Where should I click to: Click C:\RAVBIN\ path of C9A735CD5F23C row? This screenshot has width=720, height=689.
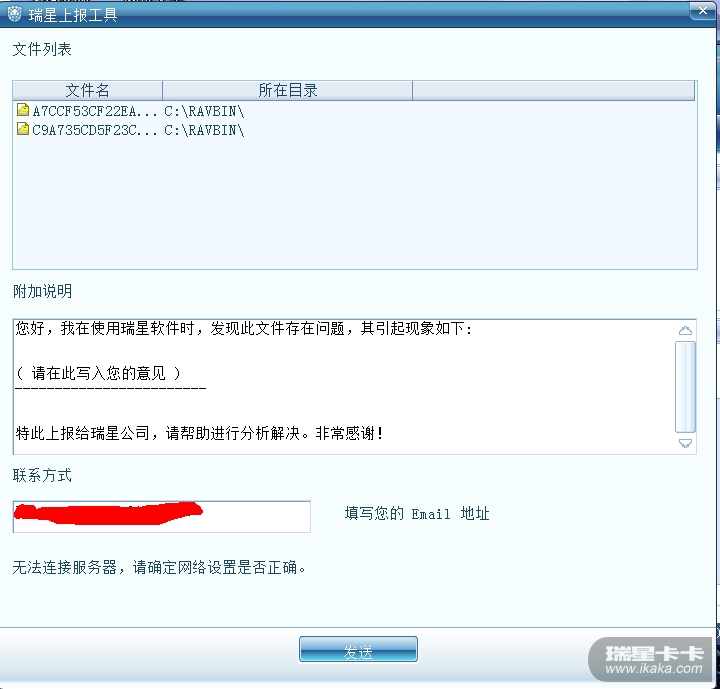tap(204, 130)
